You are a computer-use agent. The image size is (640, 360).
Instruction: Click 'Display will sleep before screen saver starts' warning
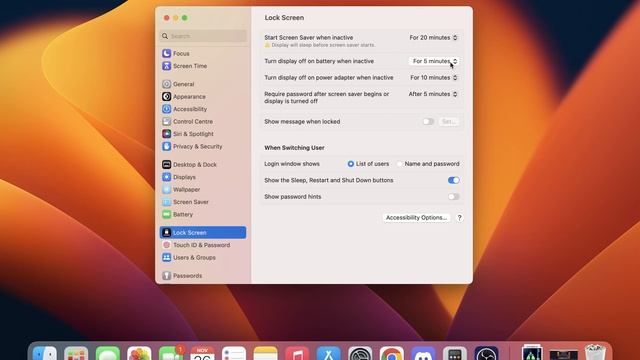pyautogui.click(x=320, y=45)
